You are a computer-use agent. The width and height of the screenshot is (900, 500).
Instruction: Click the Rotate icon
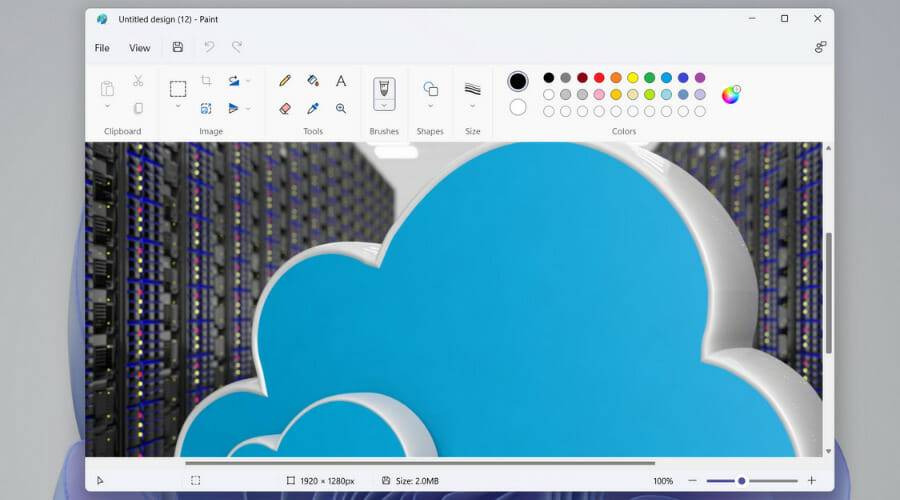[234, 80]
